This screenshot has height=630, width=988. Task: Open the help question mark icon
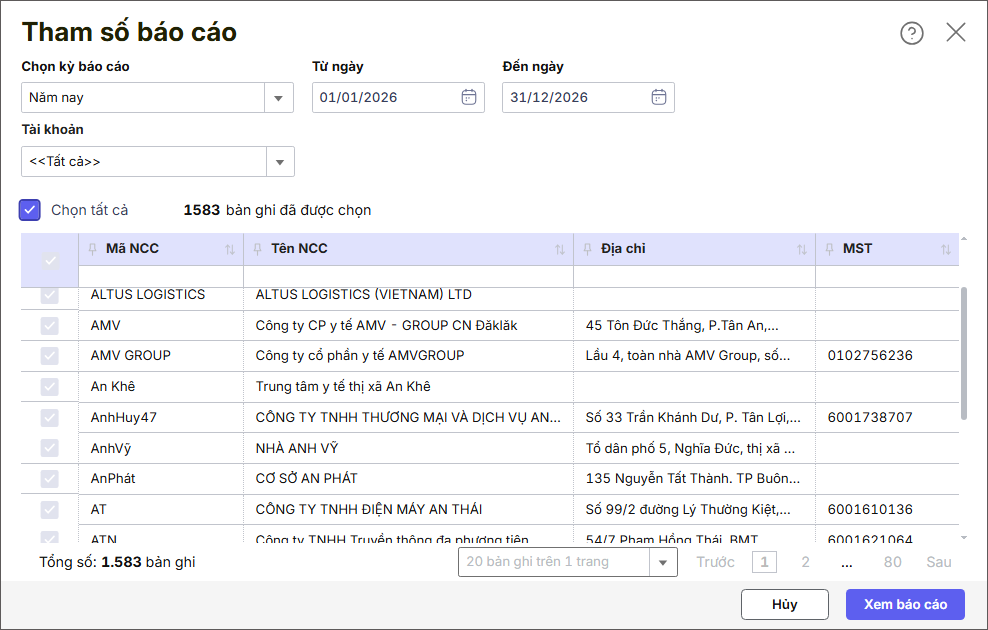[x=911, y=33]
